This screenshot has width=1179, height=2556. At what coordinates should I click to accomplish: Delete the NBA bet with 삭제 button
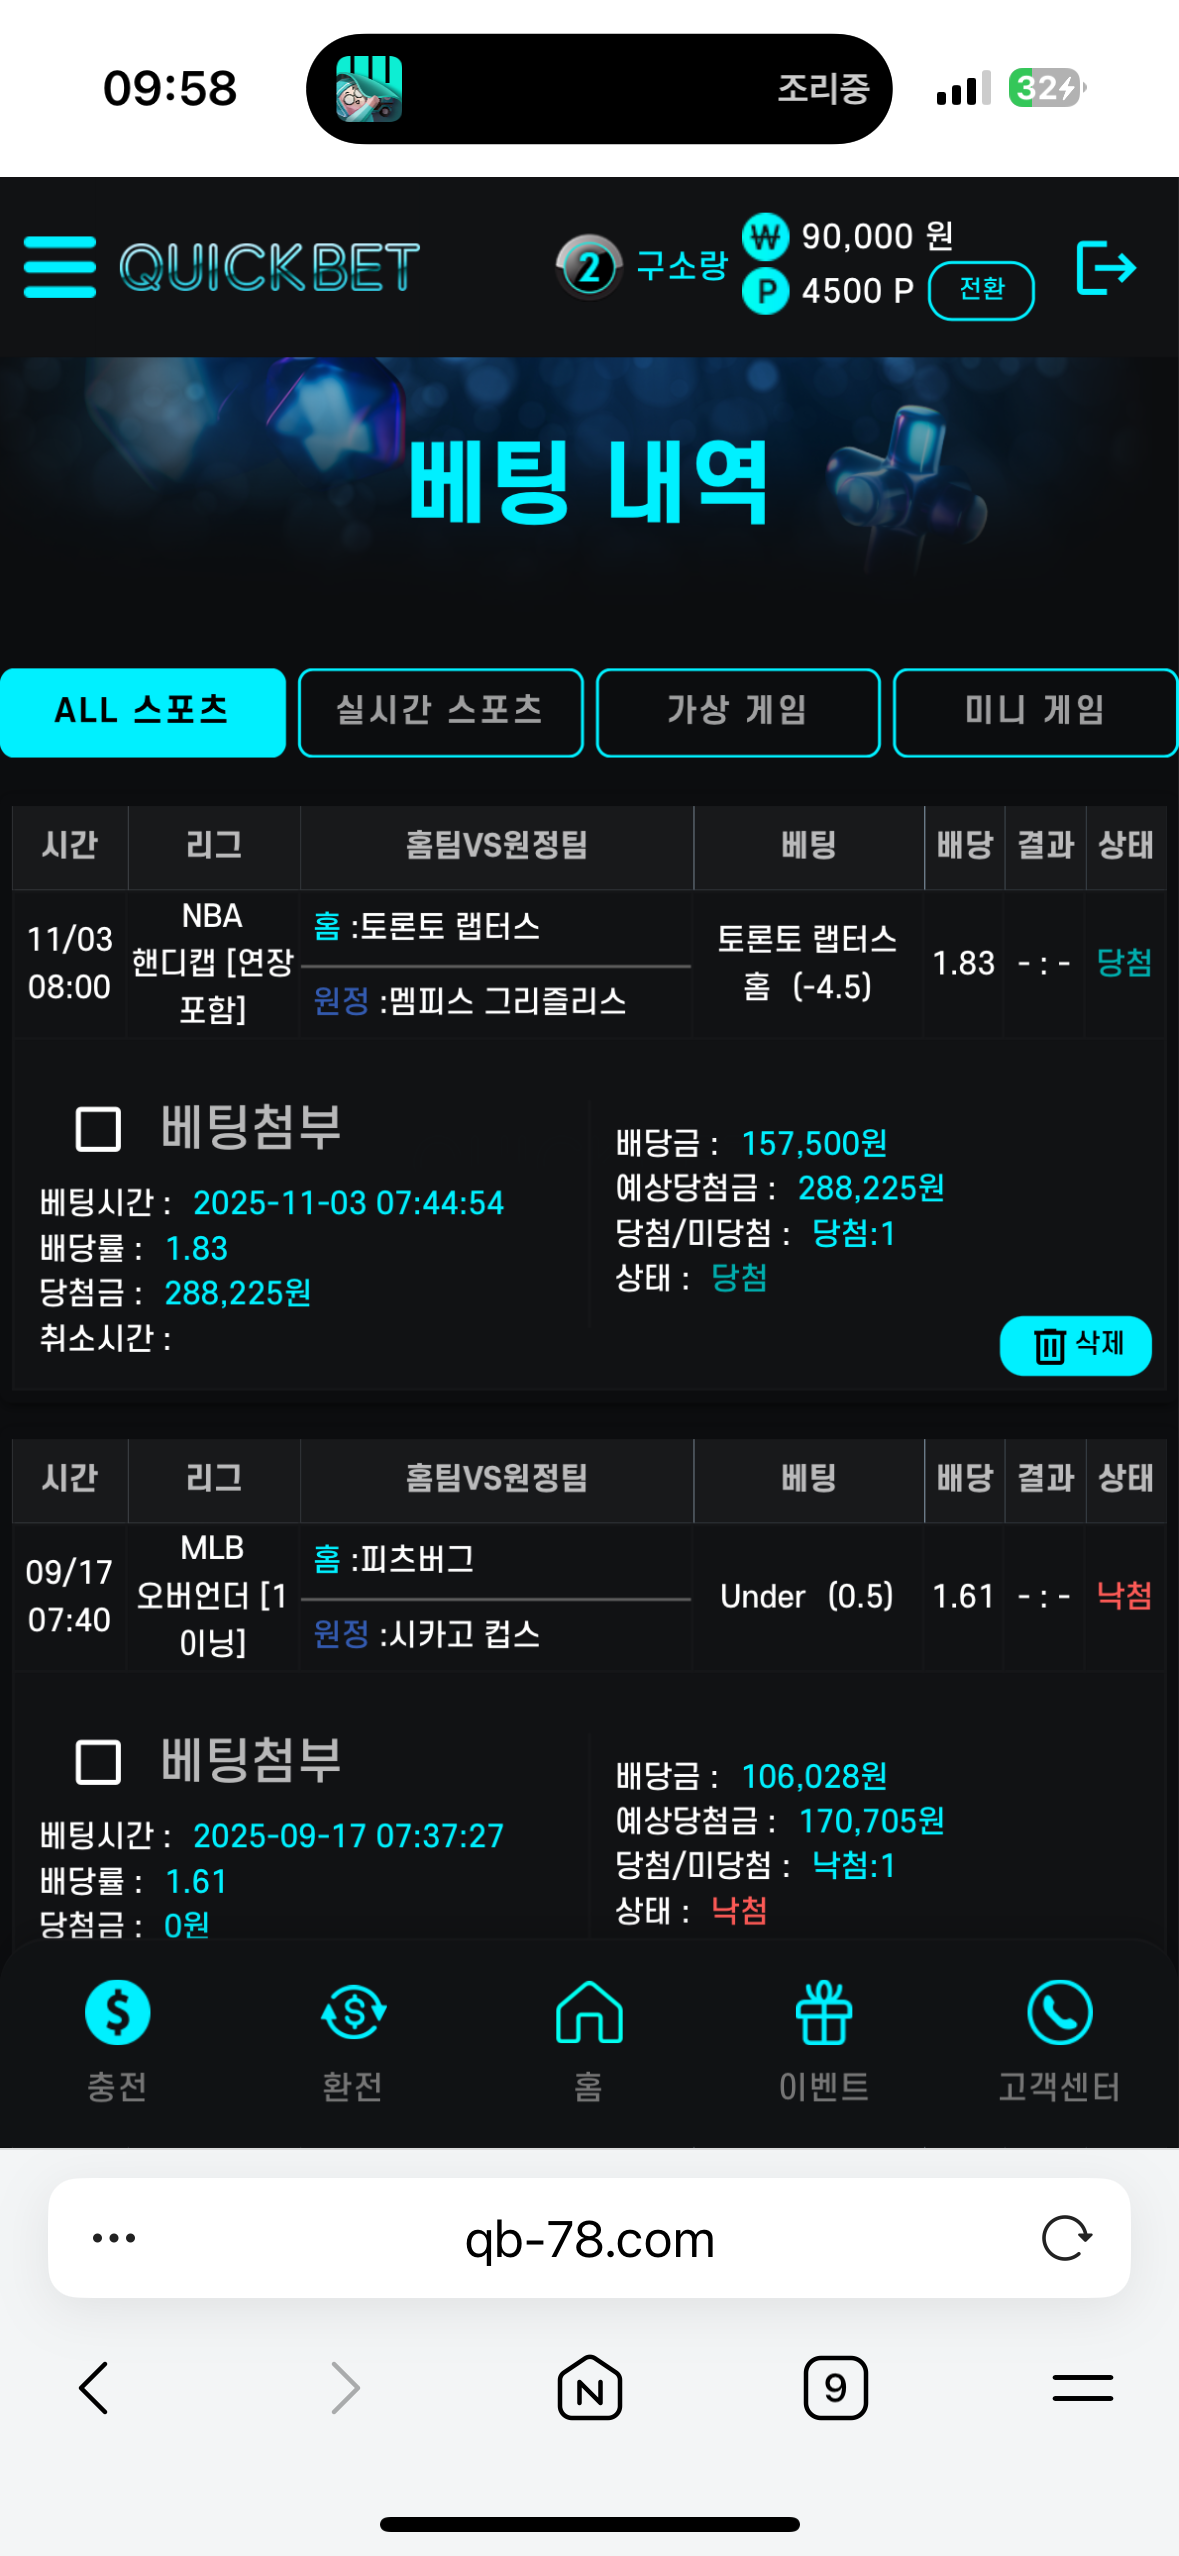1075,1345
